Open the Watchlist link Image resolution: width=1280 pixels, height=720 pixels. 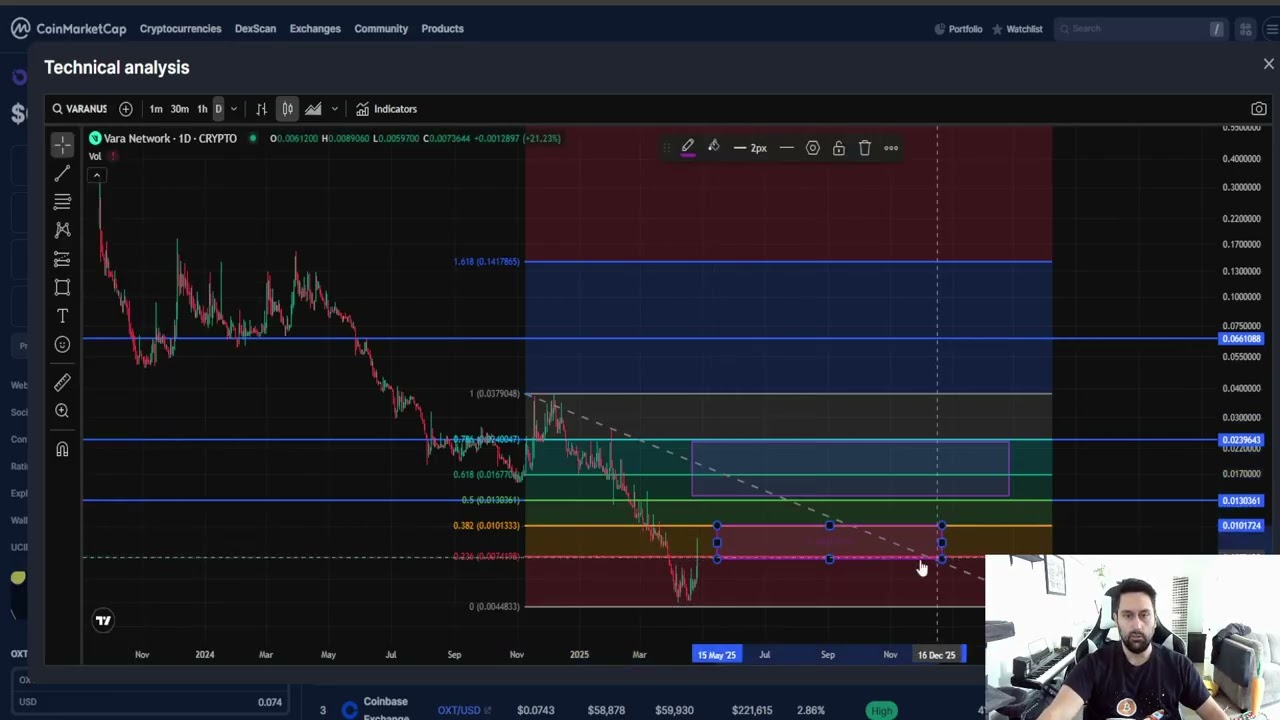1017,29
